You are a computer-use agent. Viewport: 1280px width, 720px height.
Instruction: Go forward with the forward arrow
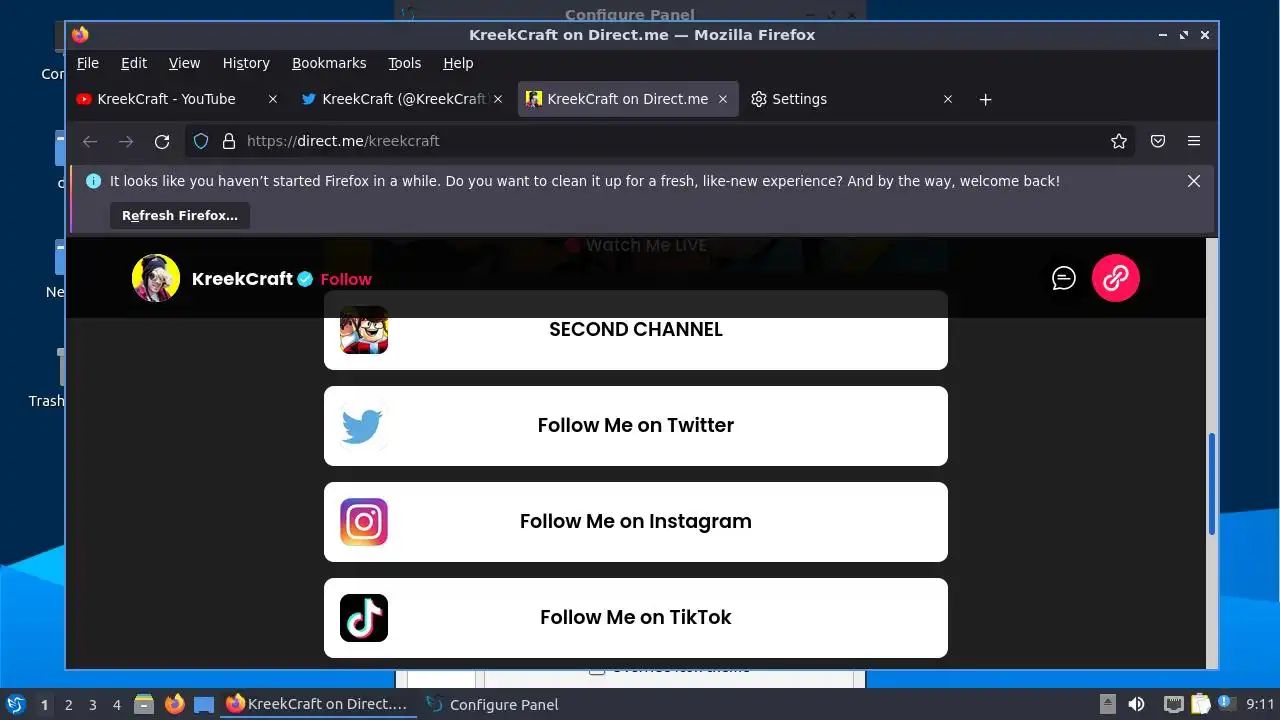[x=126, y=141]
